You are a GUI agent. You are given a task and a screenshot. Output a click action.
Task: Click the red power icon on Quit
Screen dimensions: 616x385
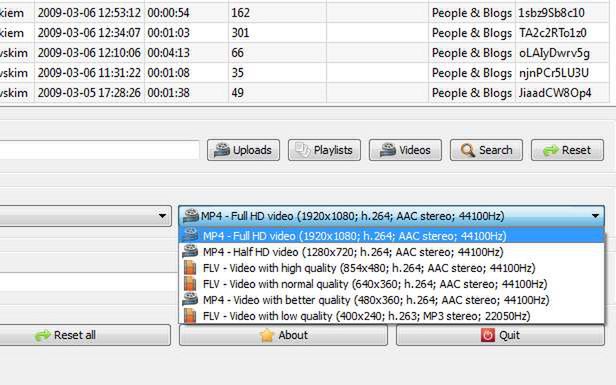[x=488, y=335]
